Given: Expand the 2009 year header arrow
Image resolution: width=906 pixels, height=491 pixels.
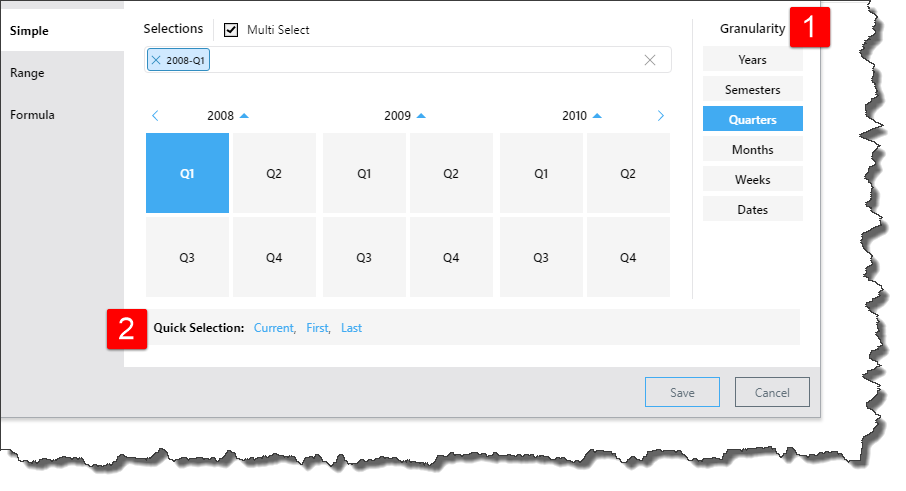Looking at the screenshot, I should point(421,116).
